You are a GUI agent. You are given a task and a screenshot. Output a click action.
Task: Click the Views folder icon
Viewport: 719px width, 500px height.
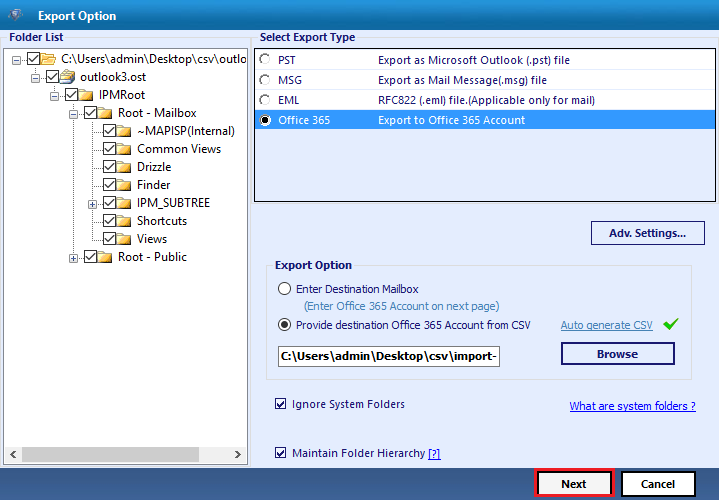coord(124,239)
